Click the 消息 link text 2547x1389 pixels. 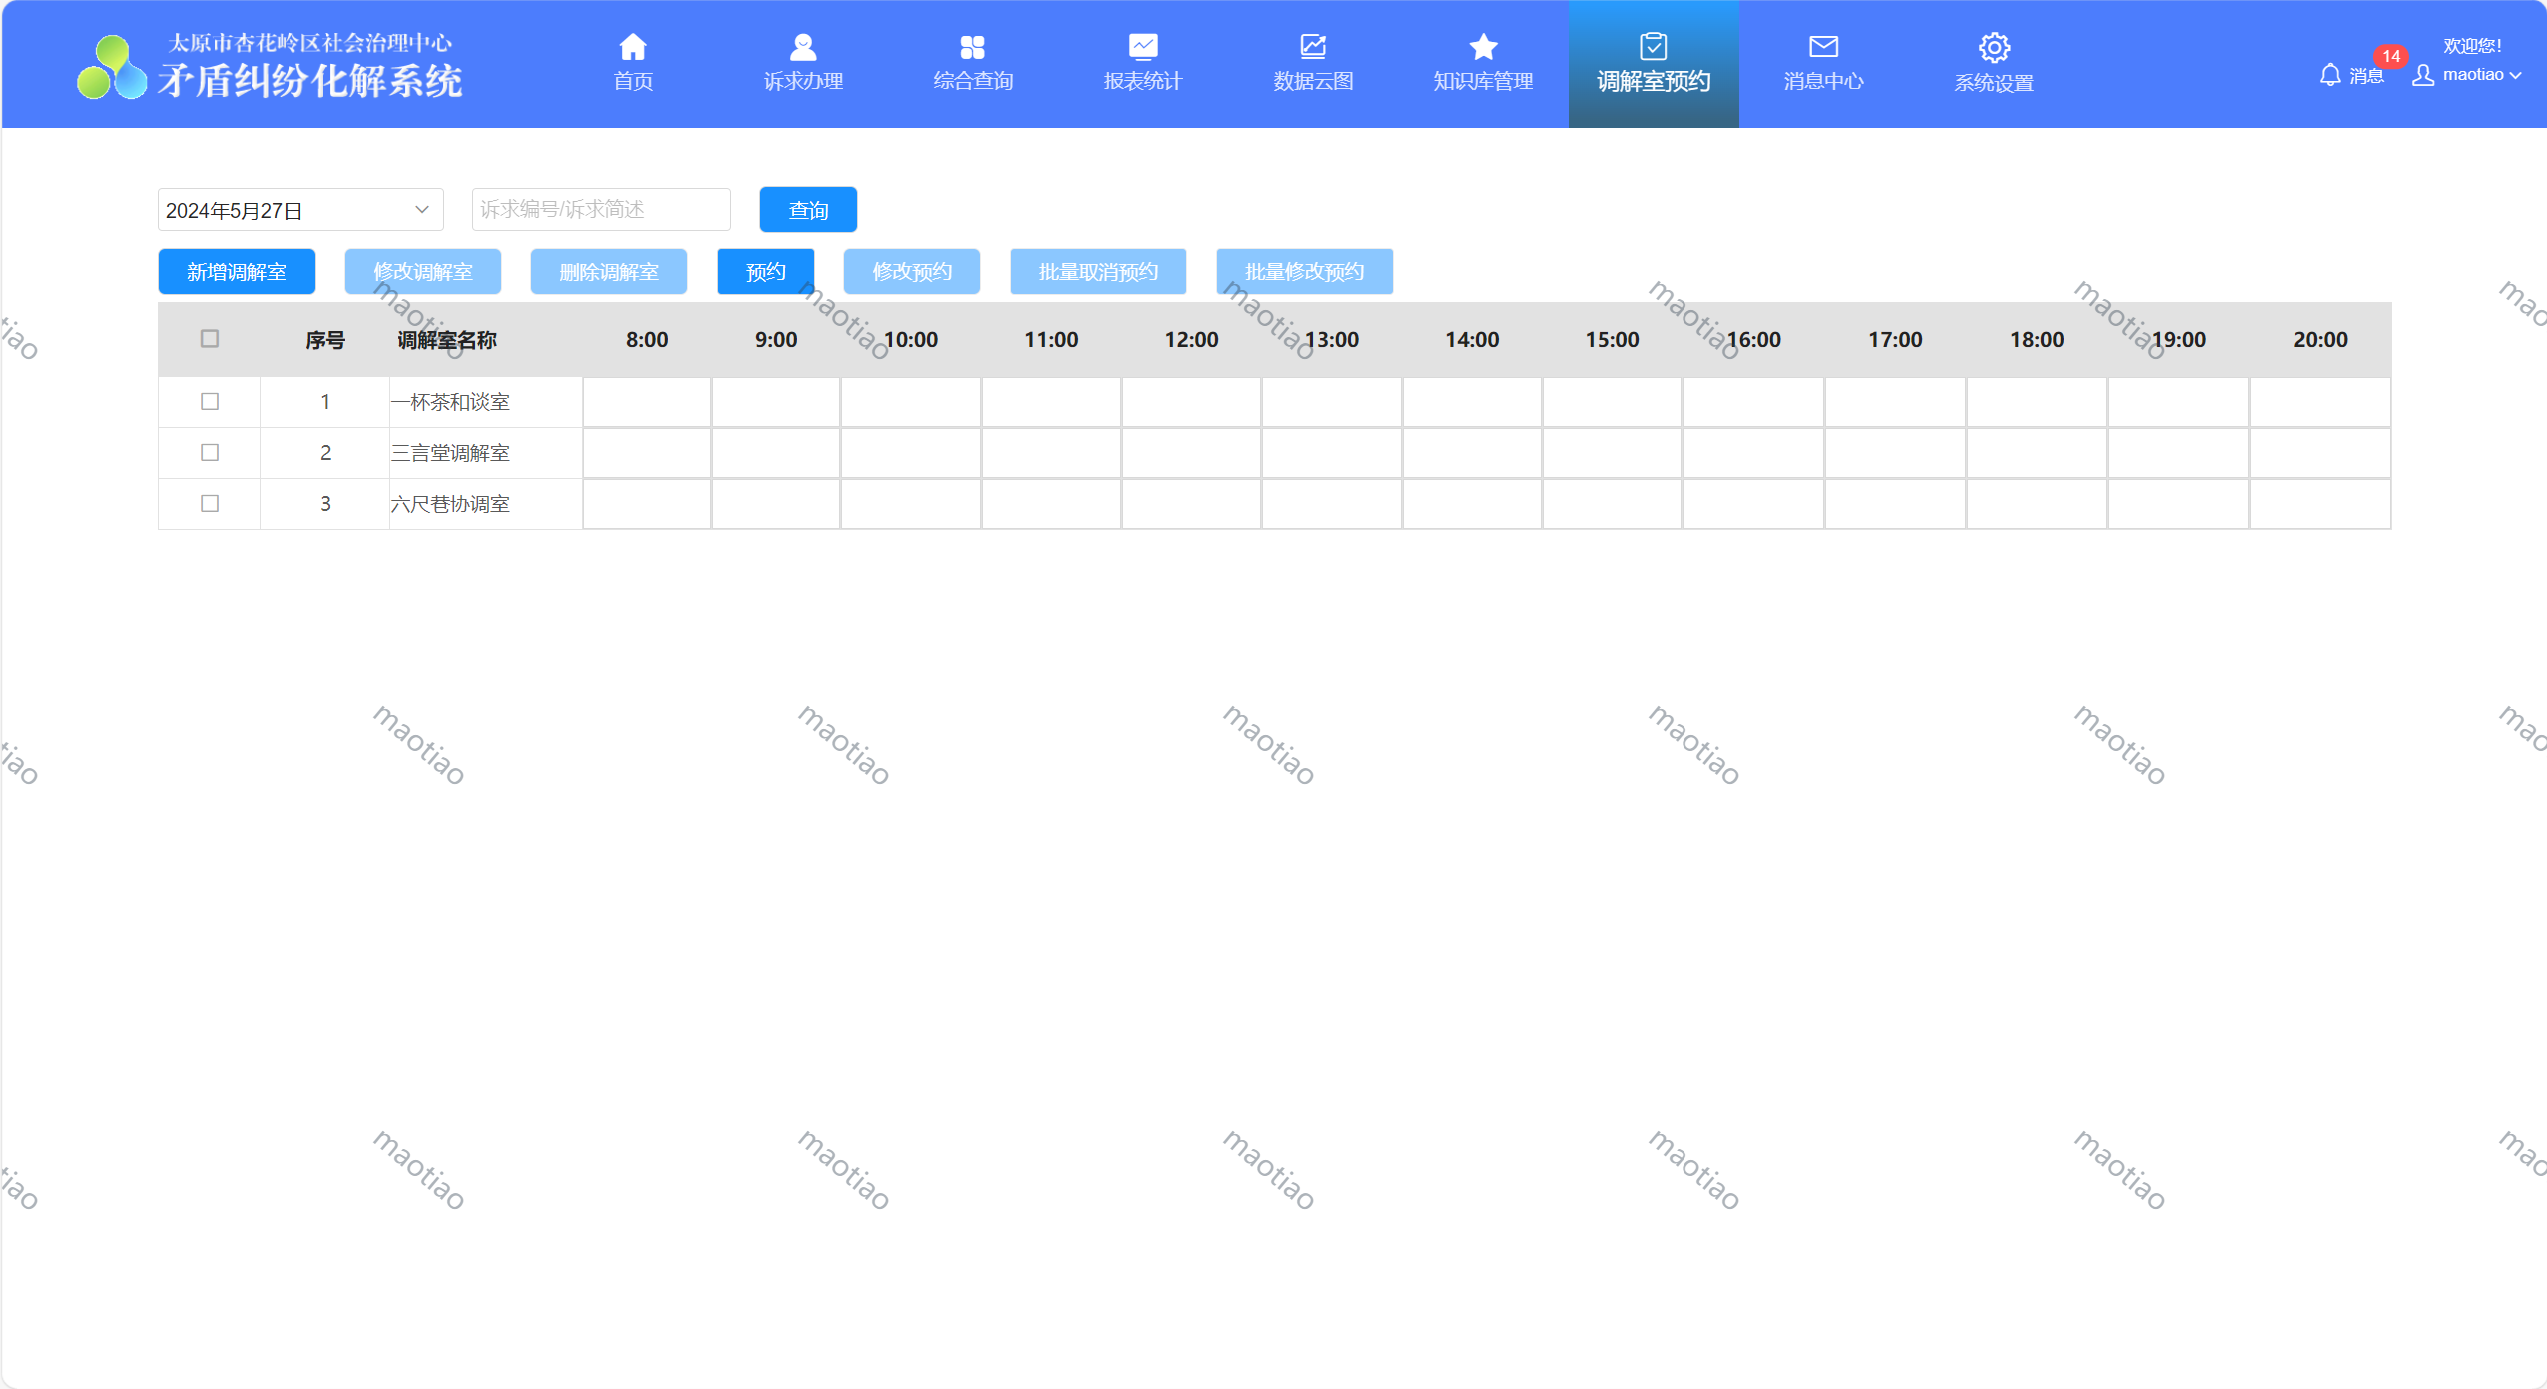click(2366, 76)
